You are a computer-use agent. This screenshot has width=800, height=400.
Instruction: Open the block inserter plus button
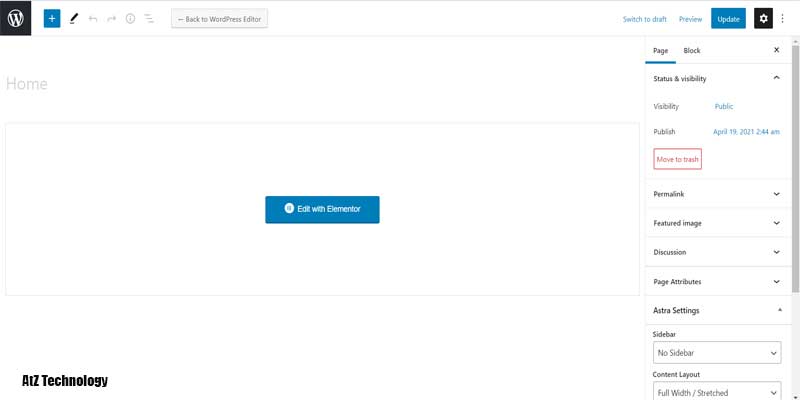[x=52, y=19]
